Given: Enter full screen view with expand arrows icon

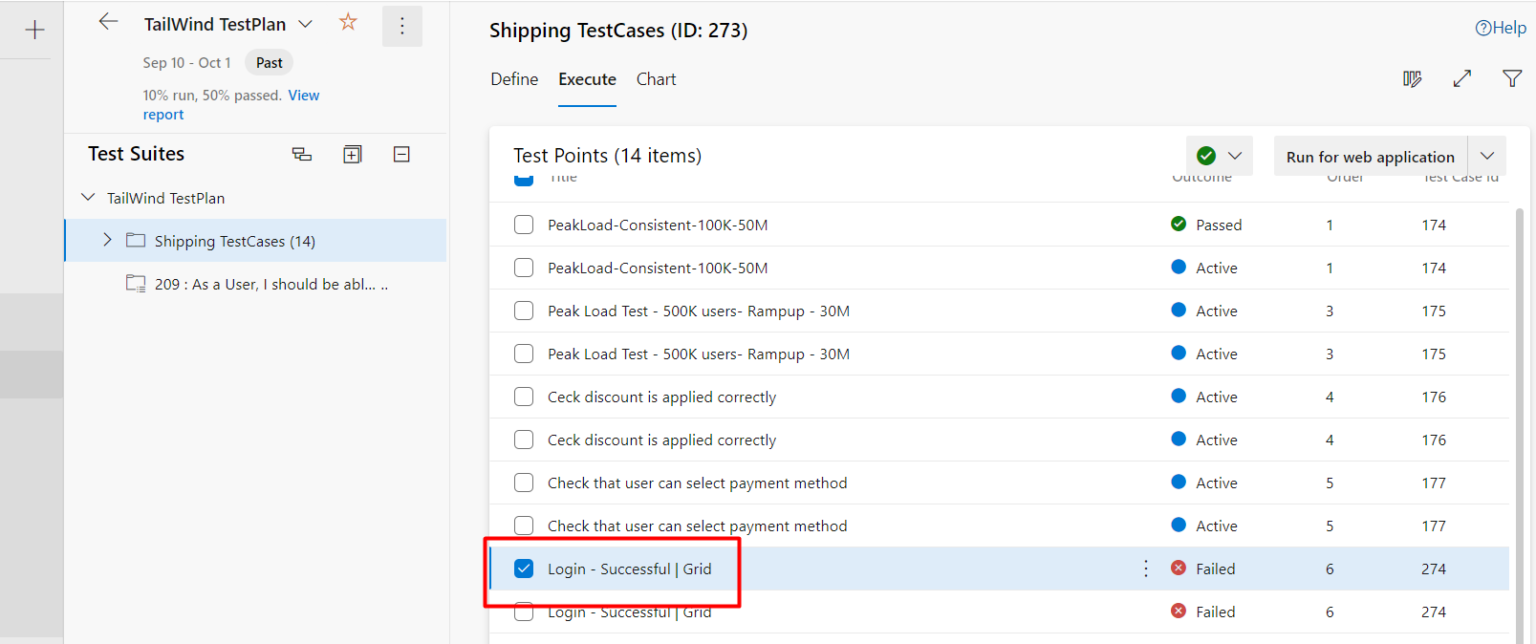Looking at the screenshot, I should coord(1462,78).
